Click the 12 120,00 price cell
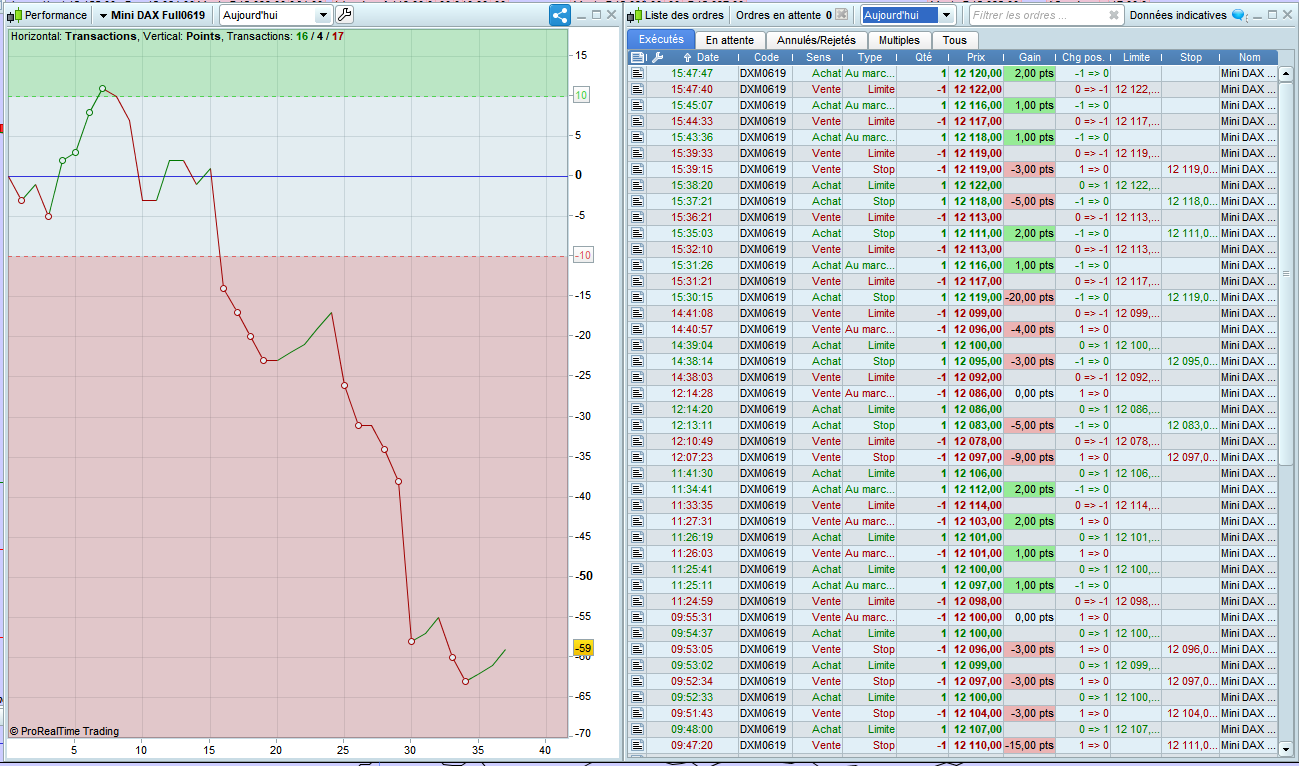 click(x=976, y=73)
